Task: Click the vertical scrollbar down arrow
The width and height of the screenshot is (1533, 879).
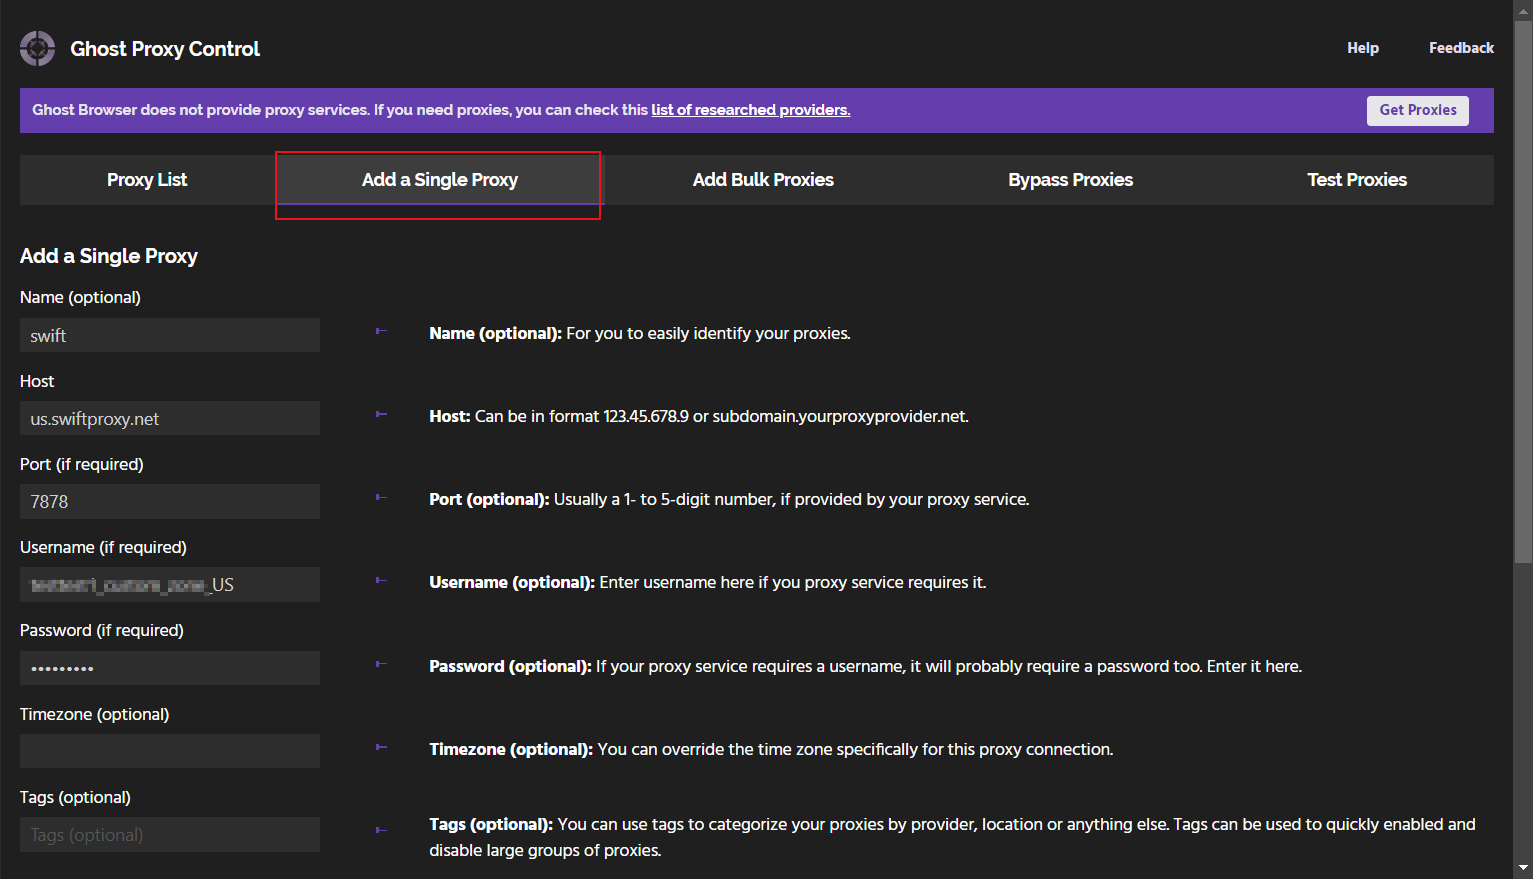Action: pyautogui.click(x=1523, y=868)
